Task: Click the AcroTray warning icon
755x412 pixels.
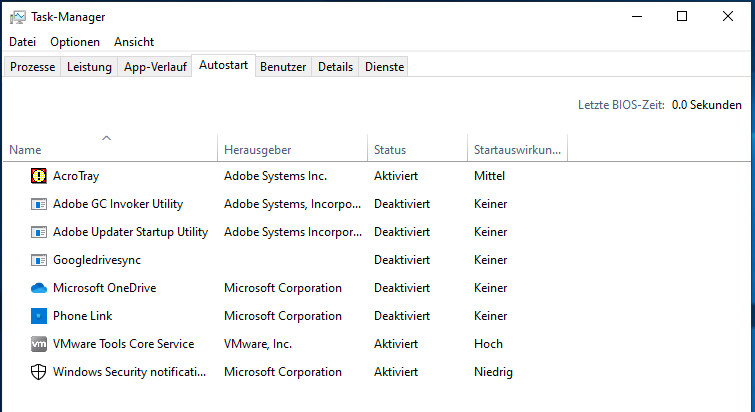Action: coord(39,176)
